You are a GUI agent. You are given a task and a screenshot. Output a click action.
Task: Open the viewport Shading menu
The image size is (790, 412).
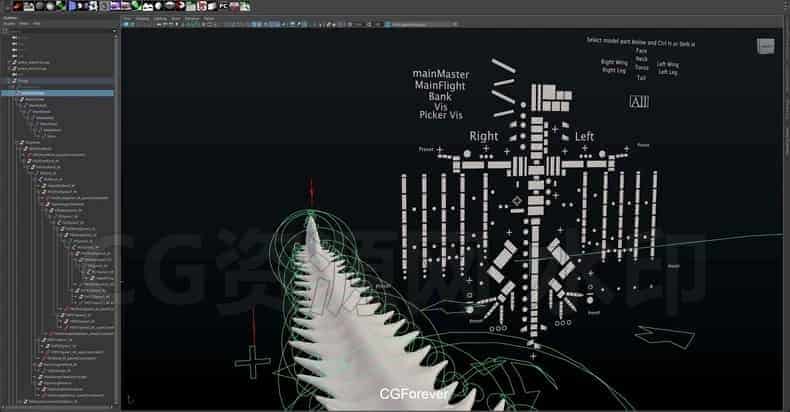(143, 19)
